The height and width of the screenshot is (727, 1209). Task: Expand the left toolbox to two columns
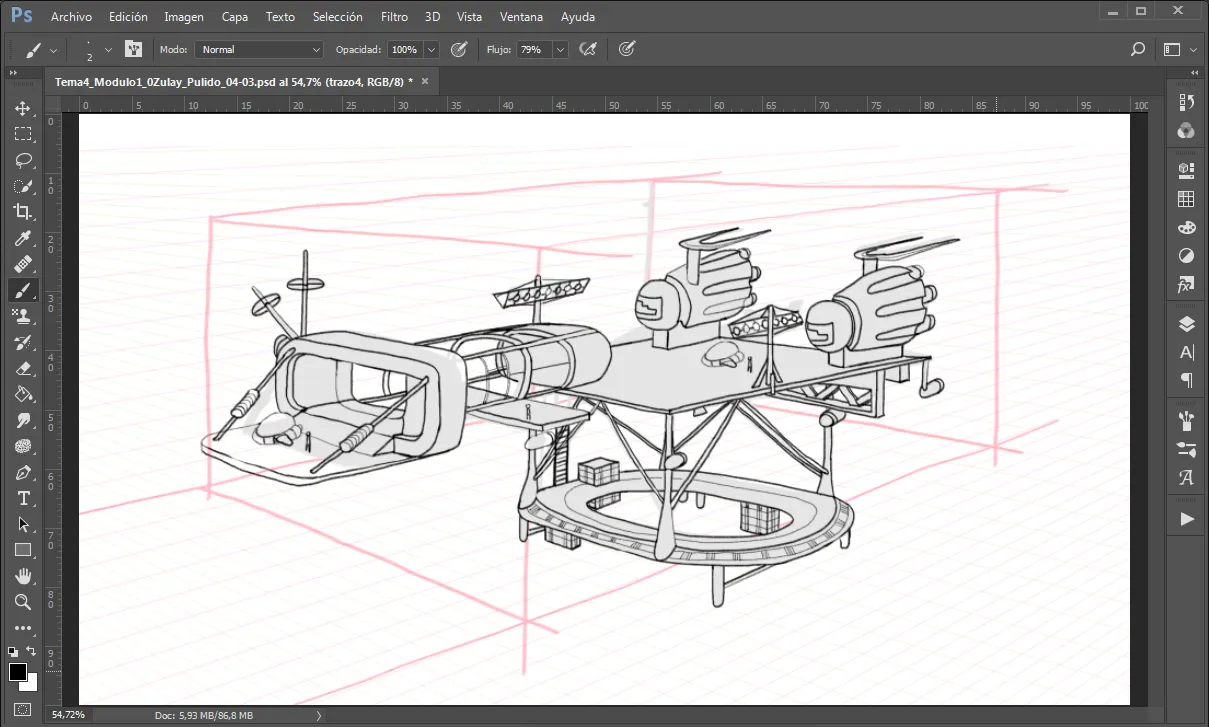point(13,73)
